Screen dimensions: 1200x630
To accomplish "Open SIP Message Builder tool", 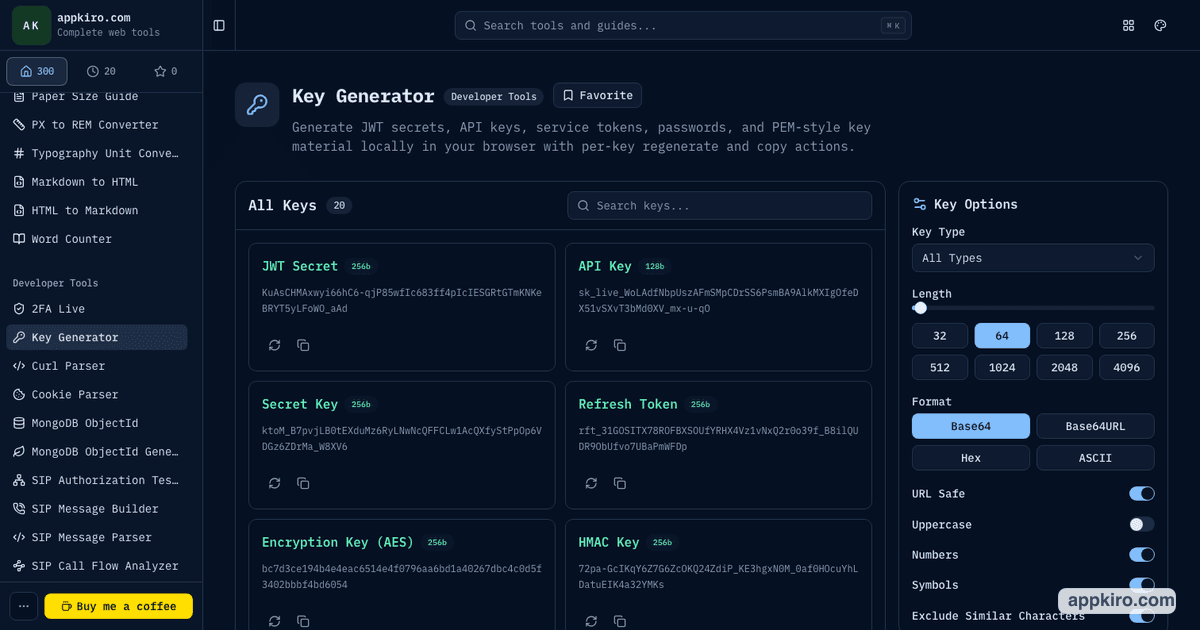I will tap(97, 509).
